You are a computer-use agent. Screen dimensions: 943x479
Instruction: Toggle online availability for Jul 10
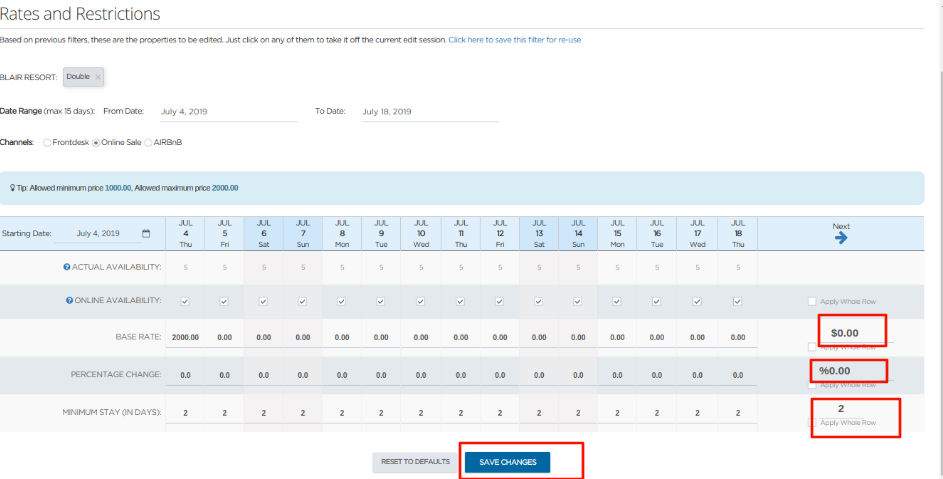pyautogui.click(x=420, y=301)
